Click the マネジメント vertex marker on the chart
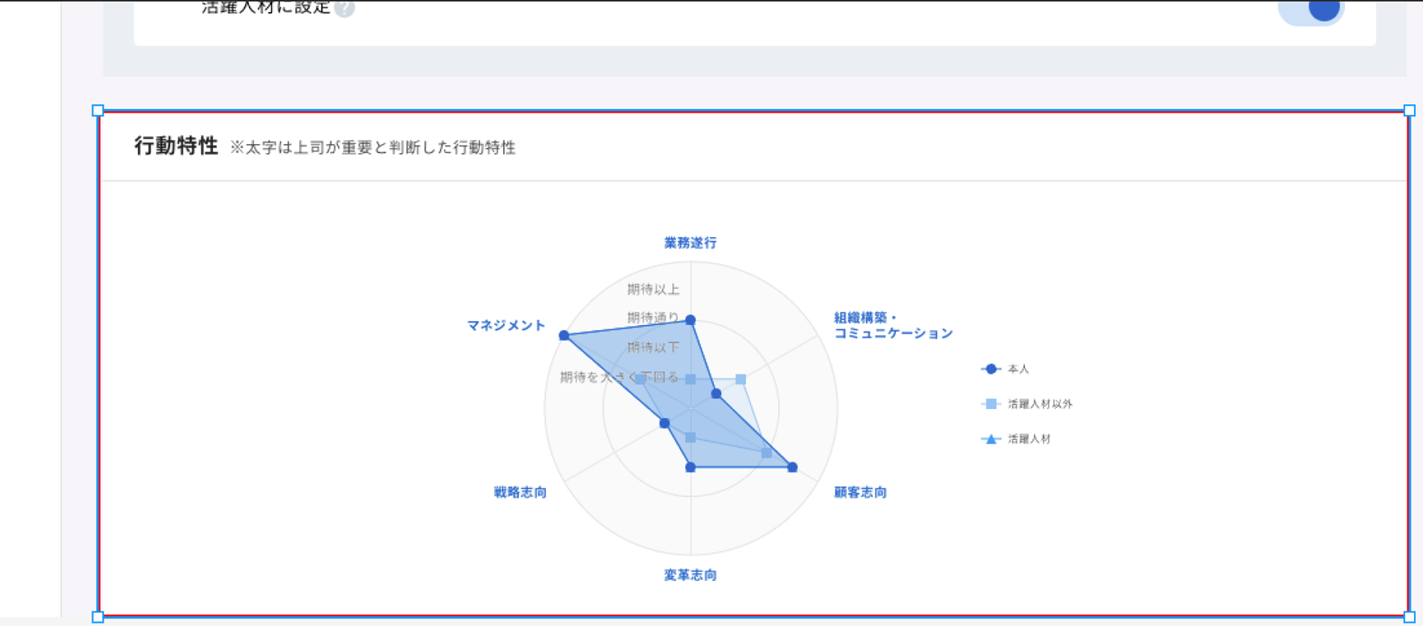Image resolution: width=1423 pixels, height=626 pixels. tap(563, 335)
